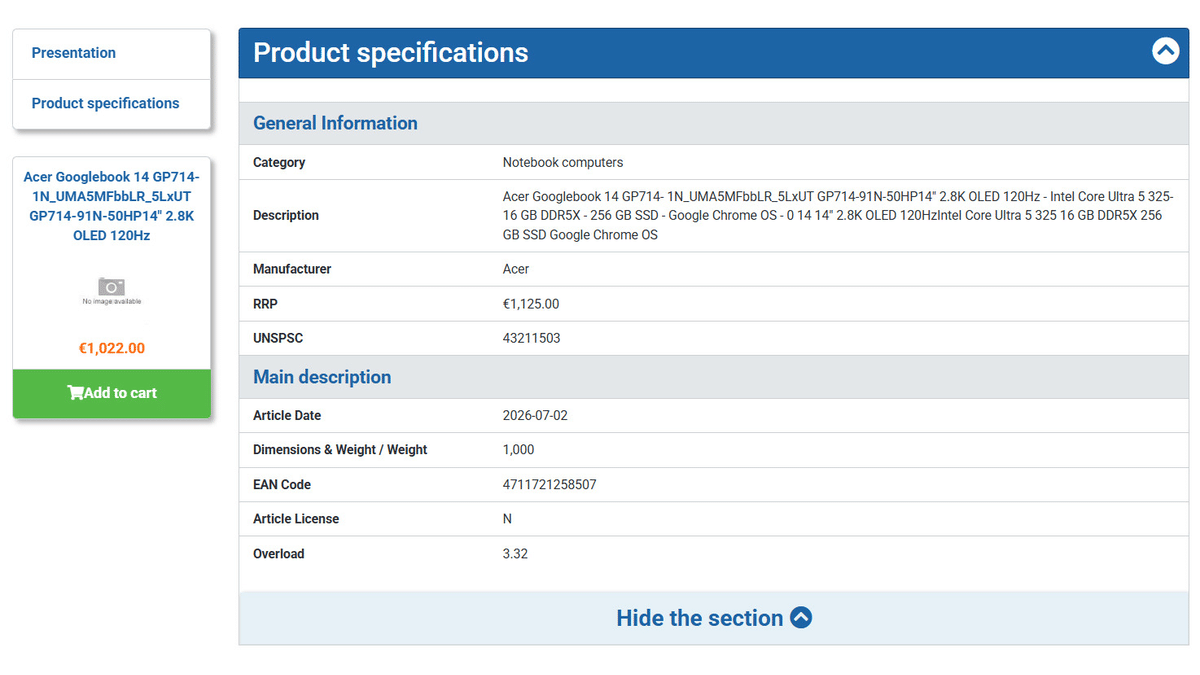
Task: Click the Main description section heading
Action: 322,377
